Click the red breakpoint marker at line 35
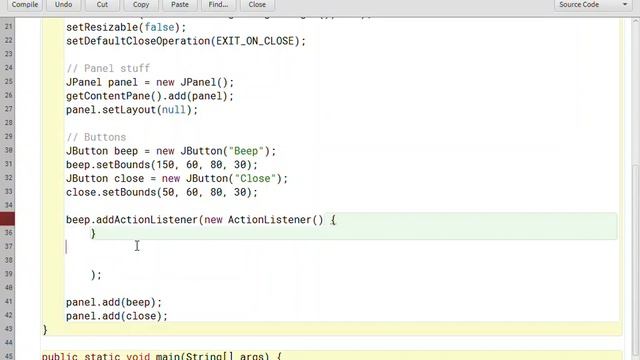The height and width of the screenshot is (360, 640). pos(7,219)
